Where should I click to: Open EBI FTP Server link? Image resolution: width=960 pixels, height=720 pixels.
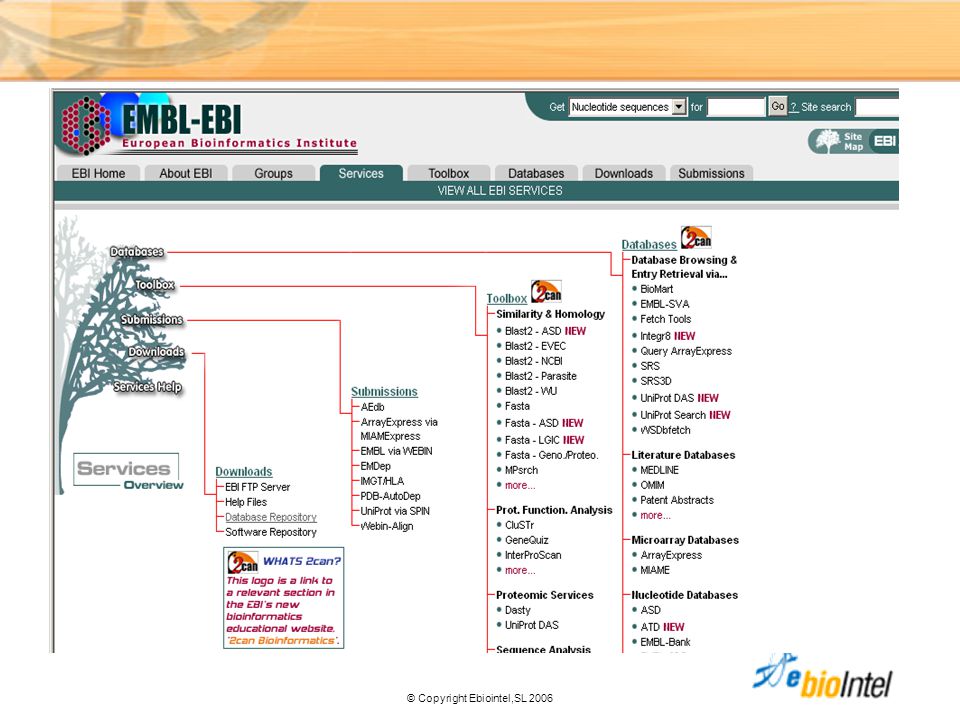[x=258, y=487]
